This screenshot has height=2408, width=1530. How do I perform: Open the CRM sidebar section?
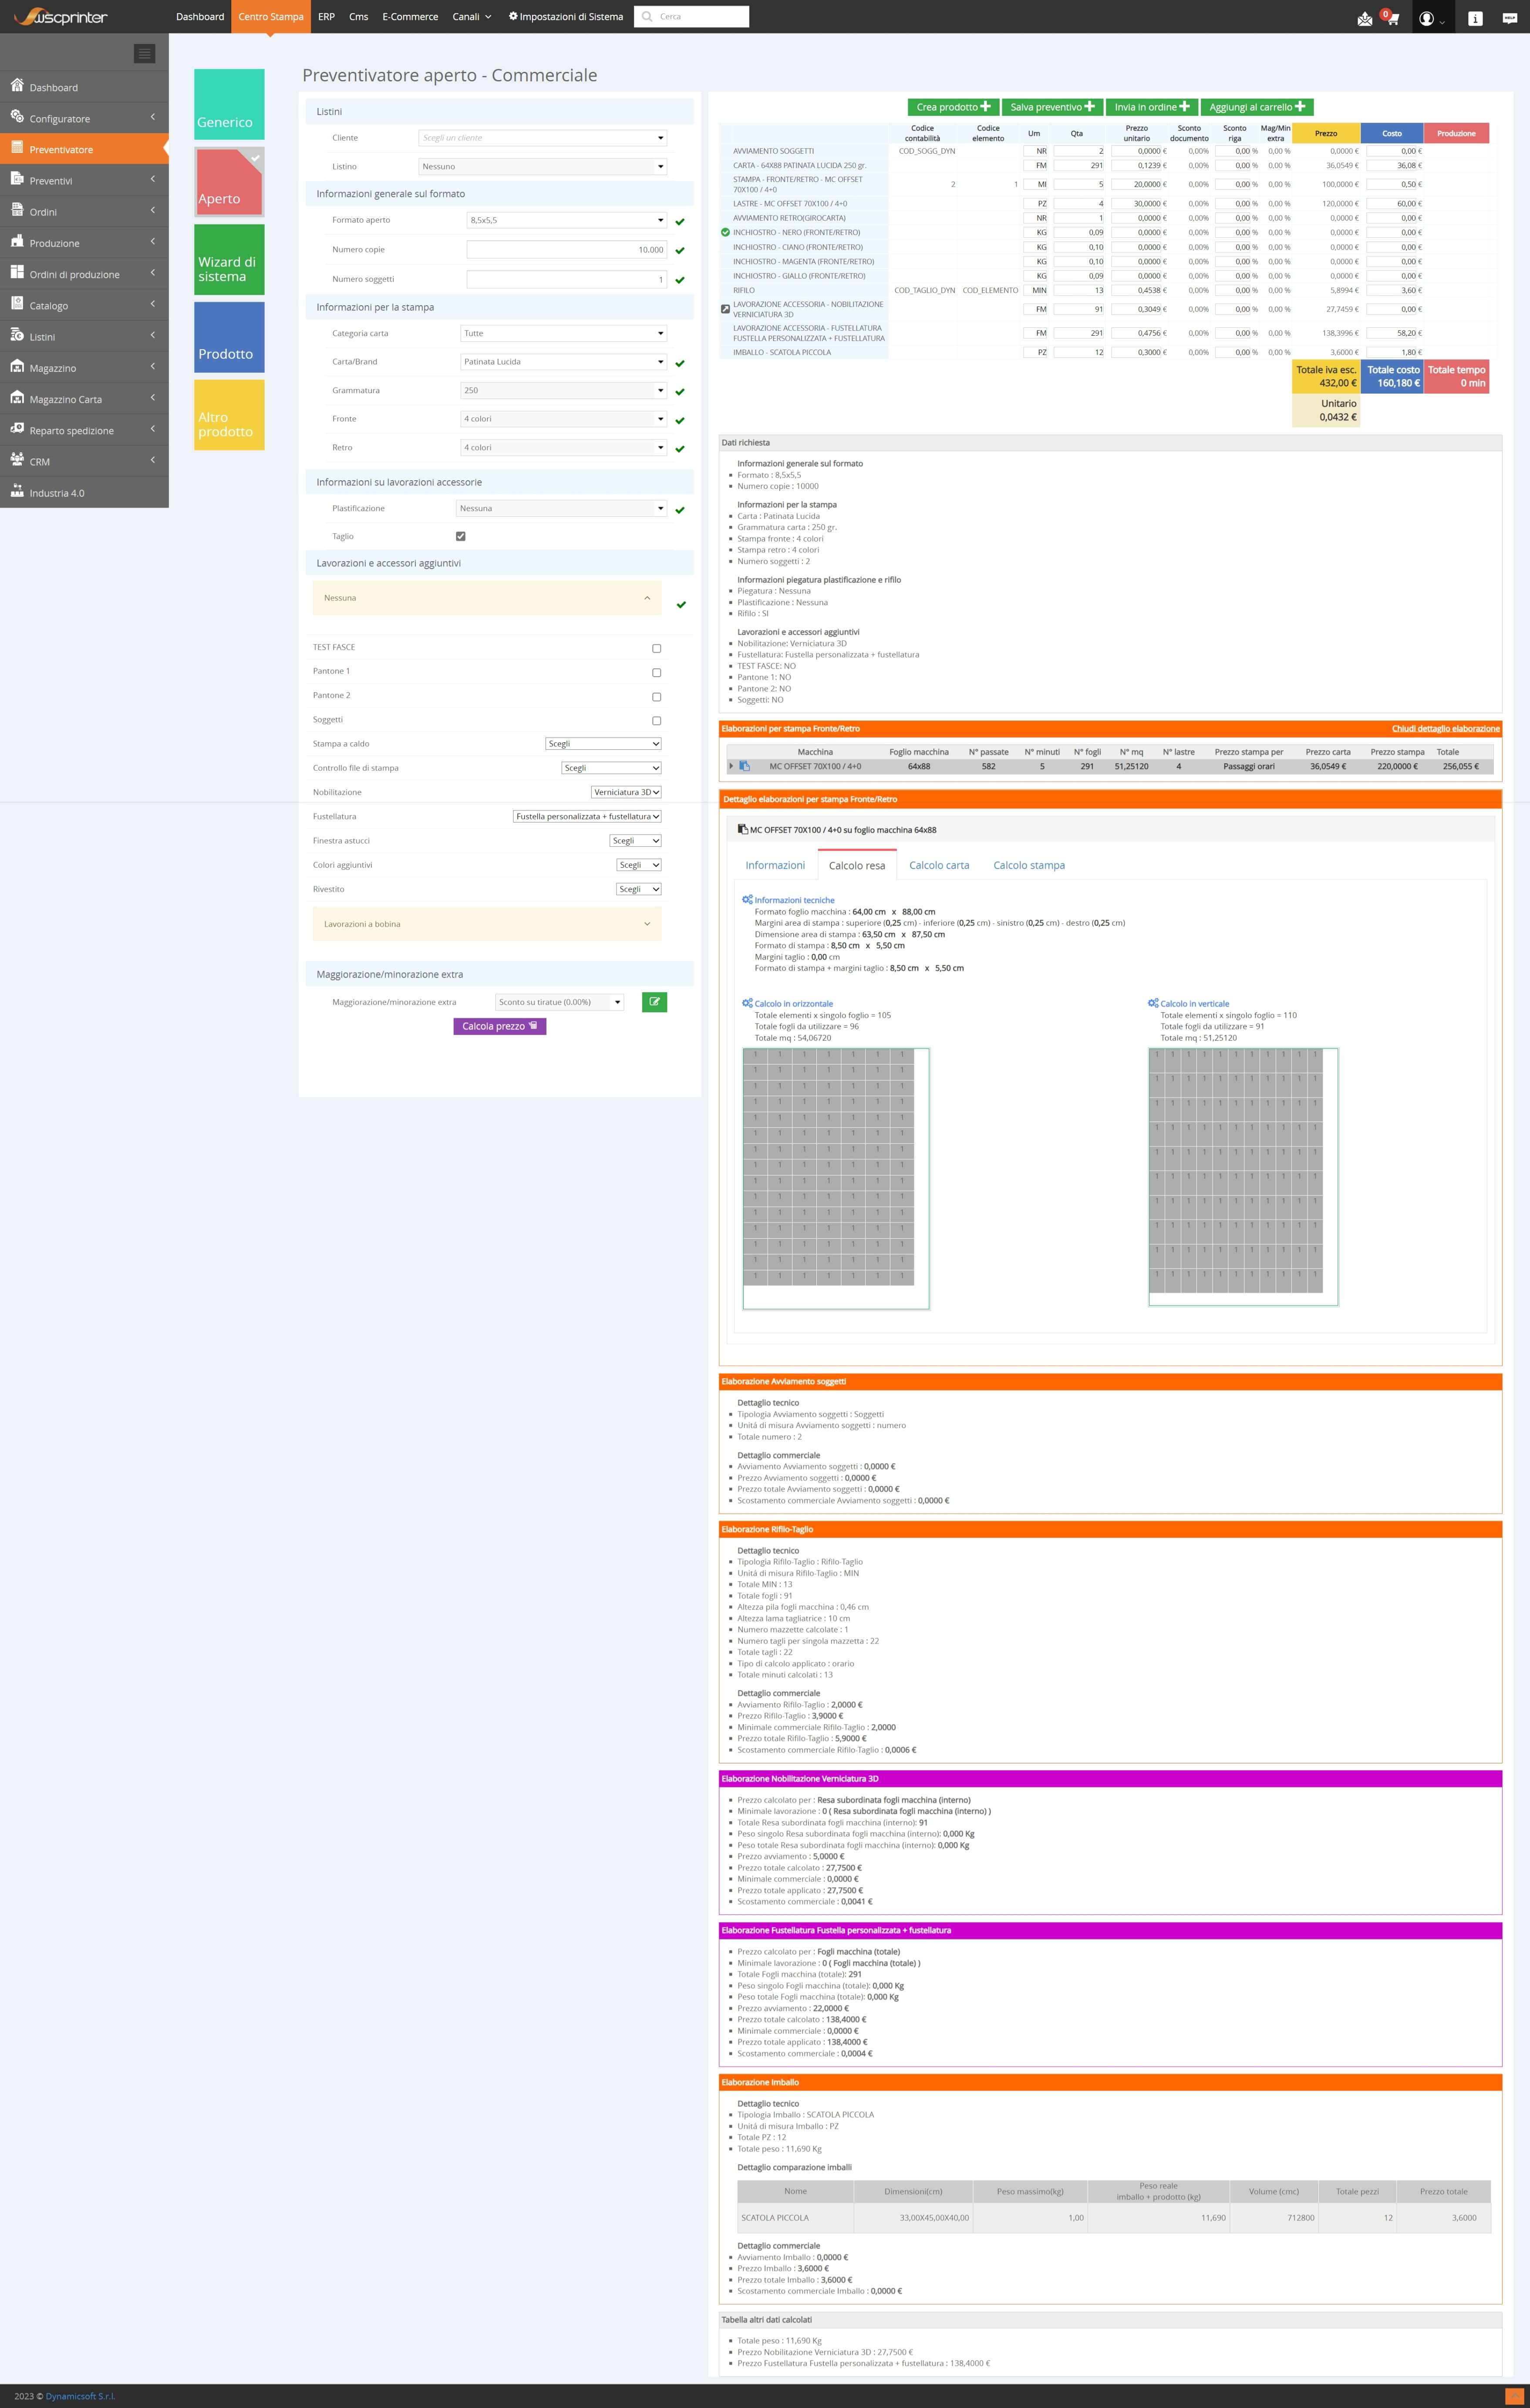pos(84,461)
